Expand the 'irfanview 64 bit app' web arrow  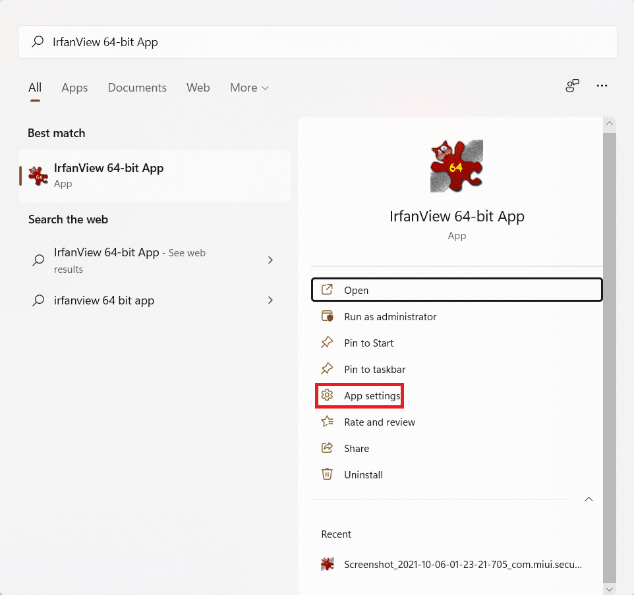click(270, 300)
